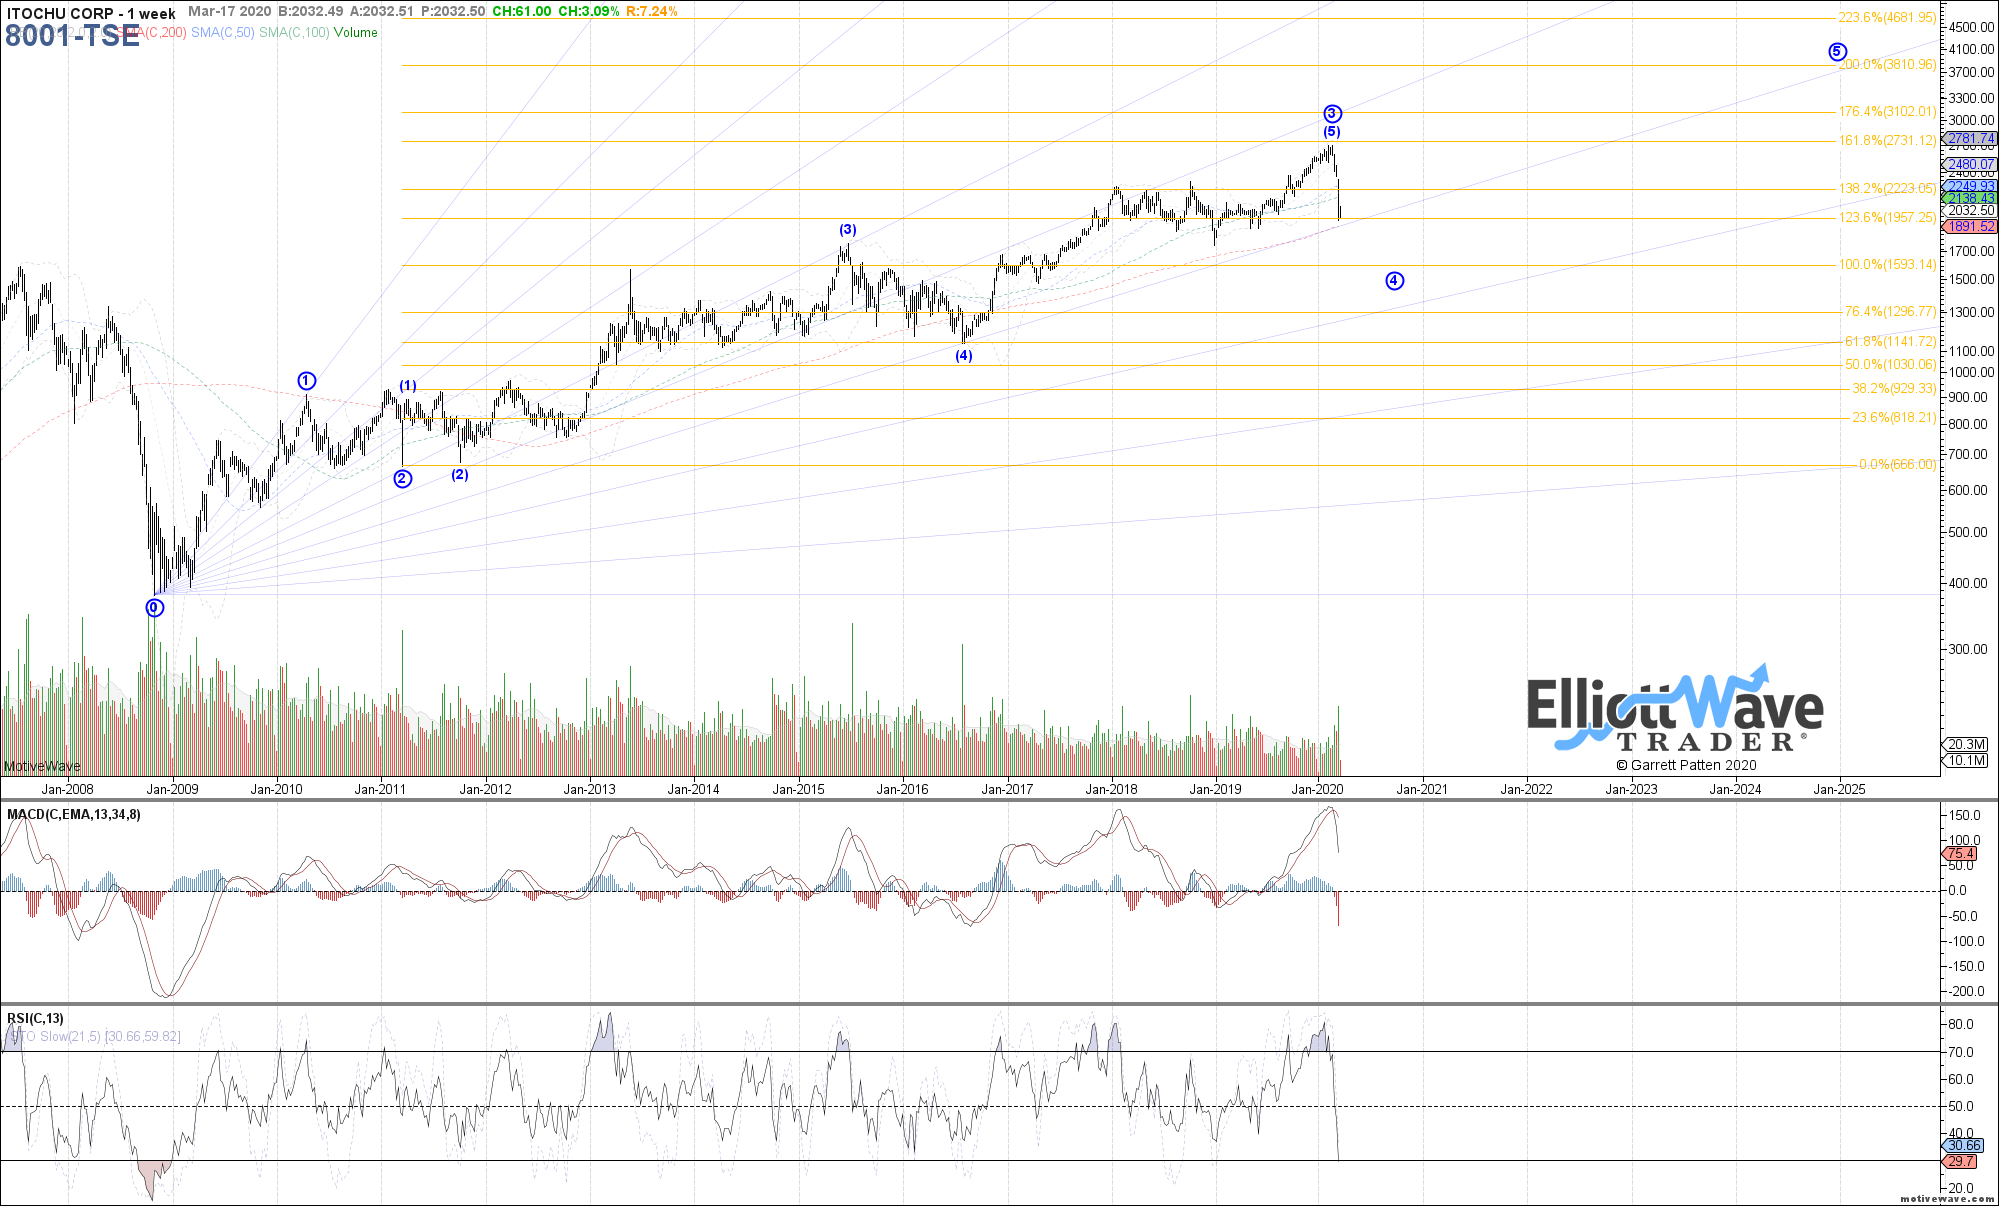Select the circled wave 1 marker near Jan-2010
The width and height of the screenshot is (1999, 1206).
(307, 380)
